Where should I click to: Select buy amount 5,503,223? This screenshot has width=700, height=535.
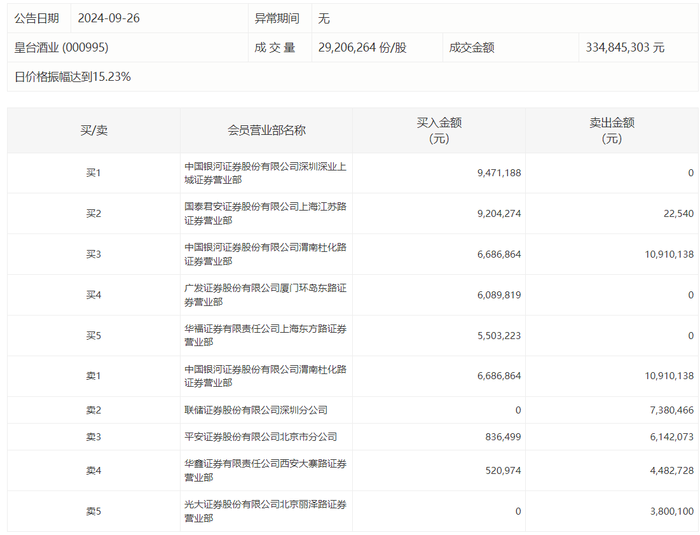pyautogui.click(x=499, y=335)
